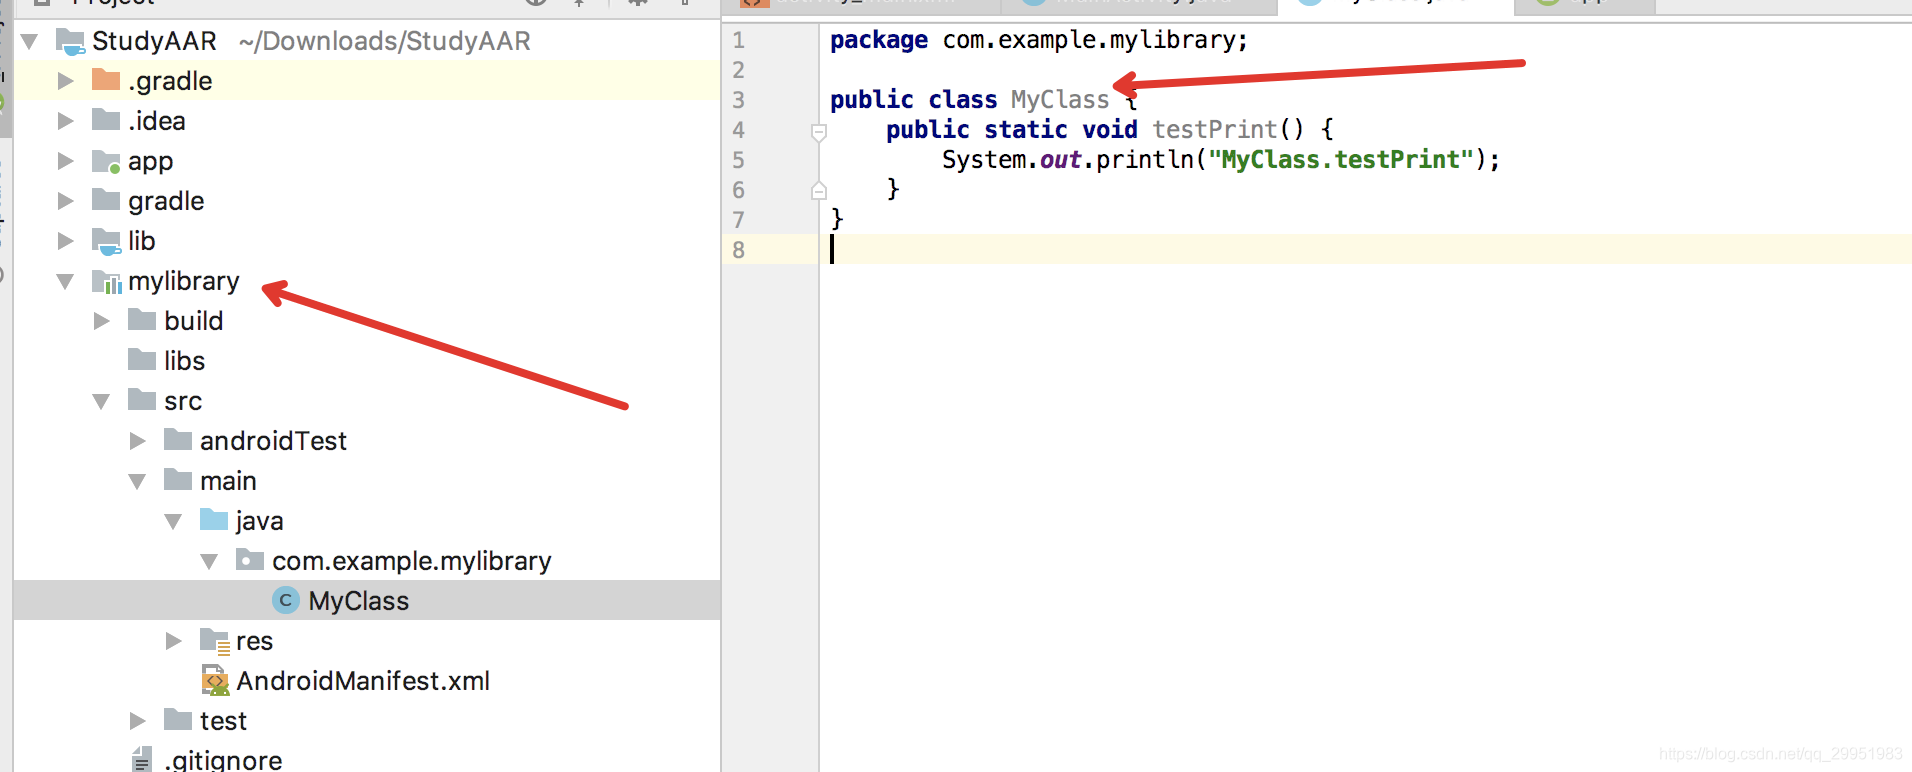
Task: Click the 'static' keyword on line 4
Action: (1026, 130)
